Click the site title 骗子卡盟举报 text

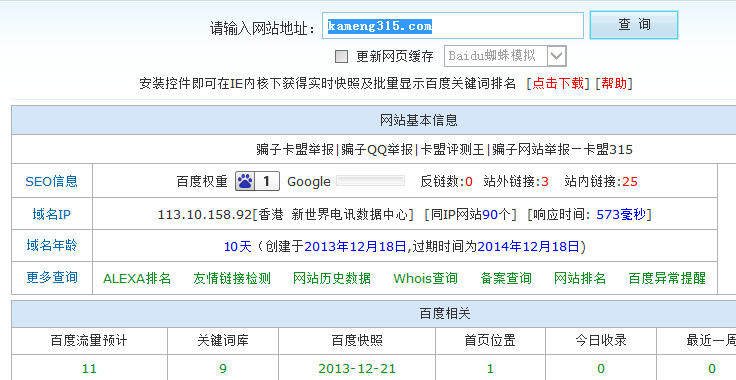pos(295,149)
